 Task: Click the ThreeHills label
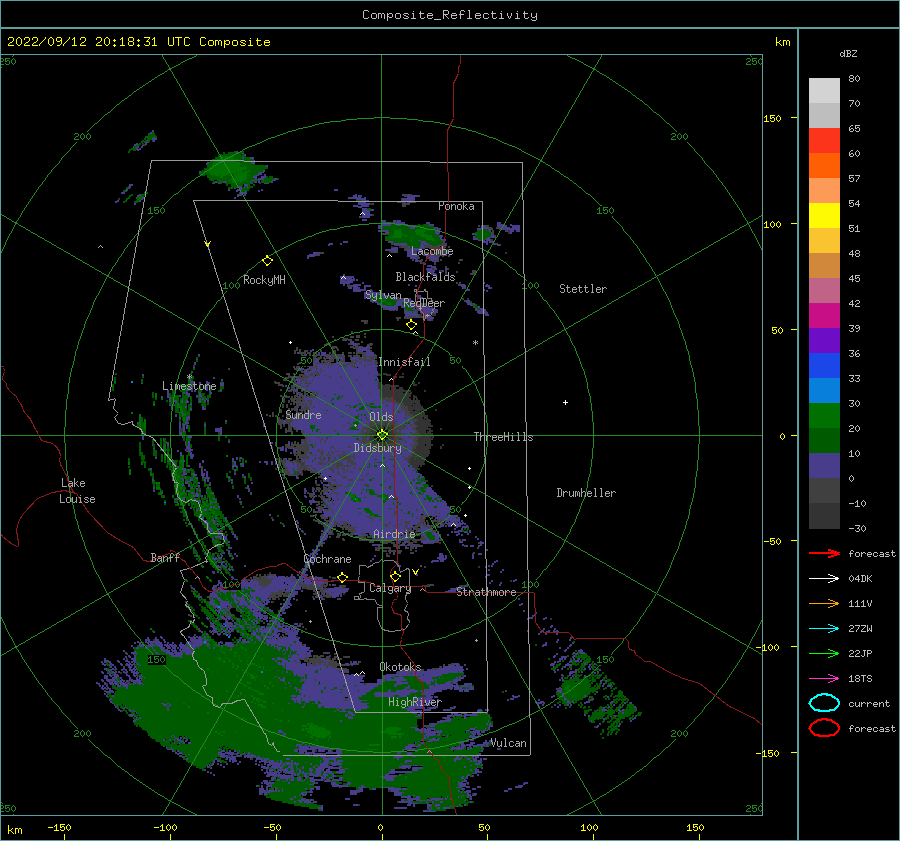click(503, 437)
